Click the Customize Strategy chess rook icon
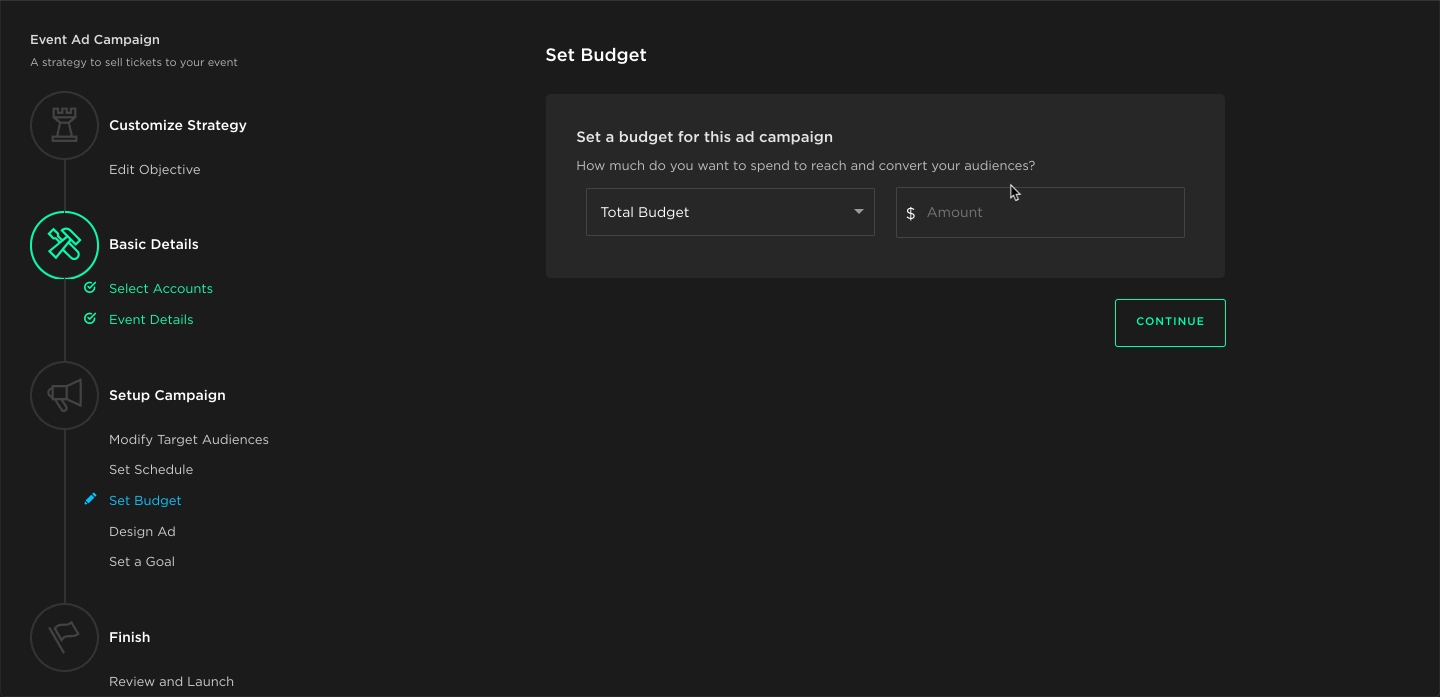The width and height of the screenshot is (1440, 697). coord(65,125)
